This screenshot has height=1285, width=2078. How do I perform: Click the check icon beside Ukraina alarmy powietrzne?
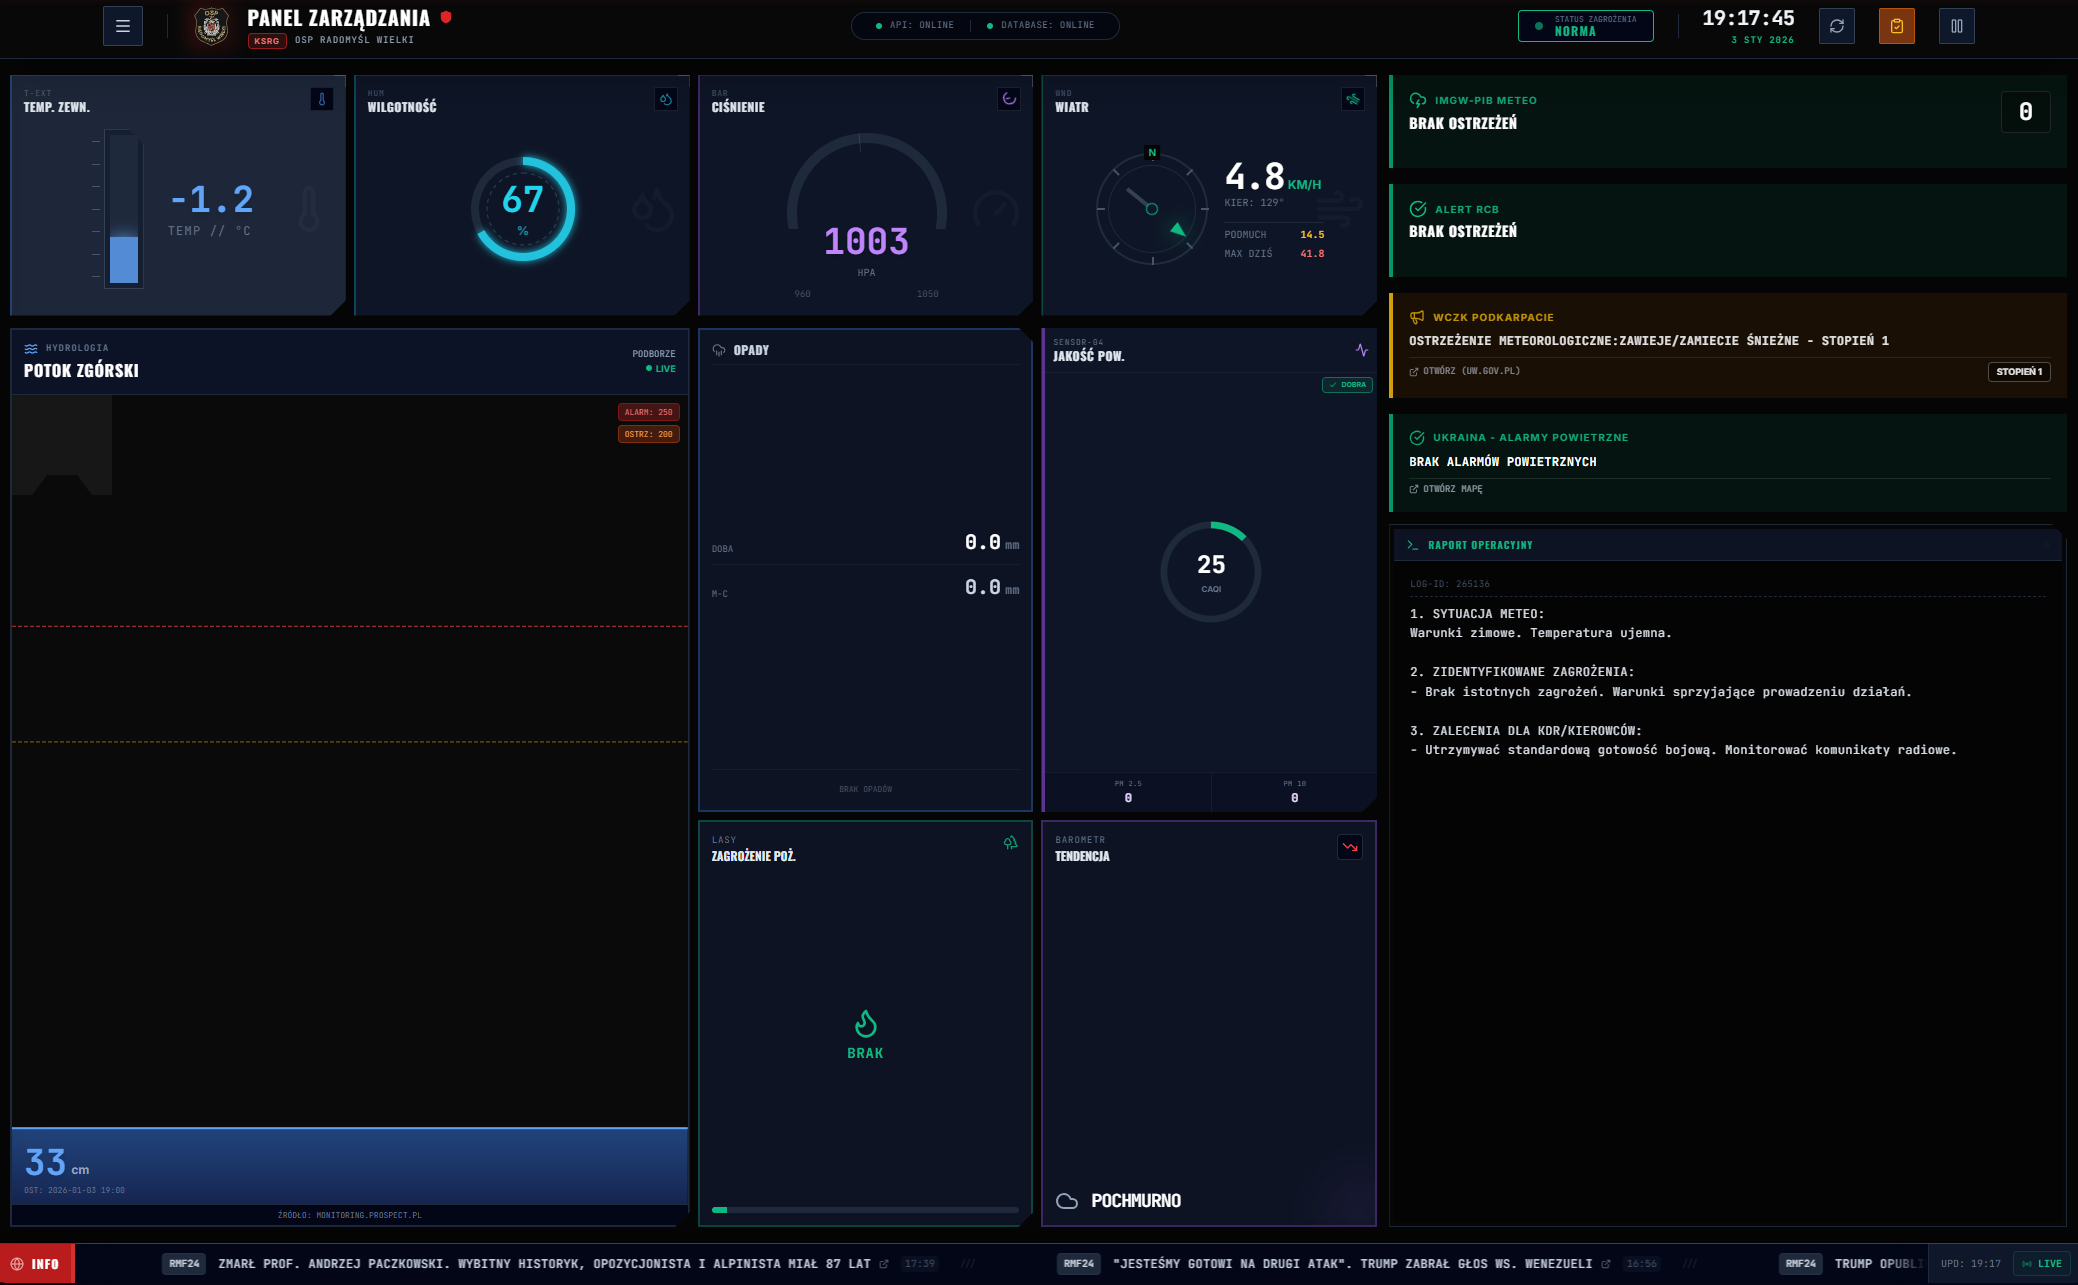click(1417, 438)
